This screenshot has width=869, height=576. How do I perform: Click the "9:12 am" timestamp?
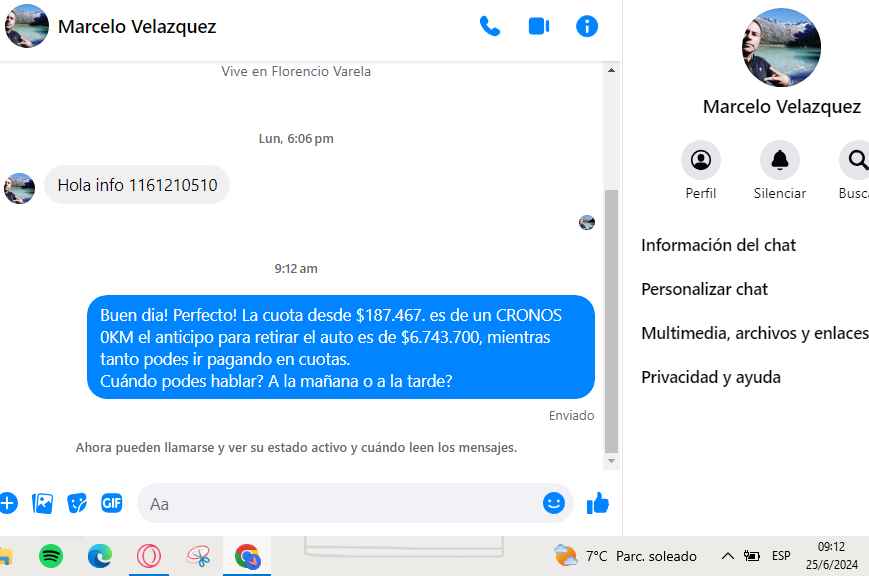tap(296, 269)
